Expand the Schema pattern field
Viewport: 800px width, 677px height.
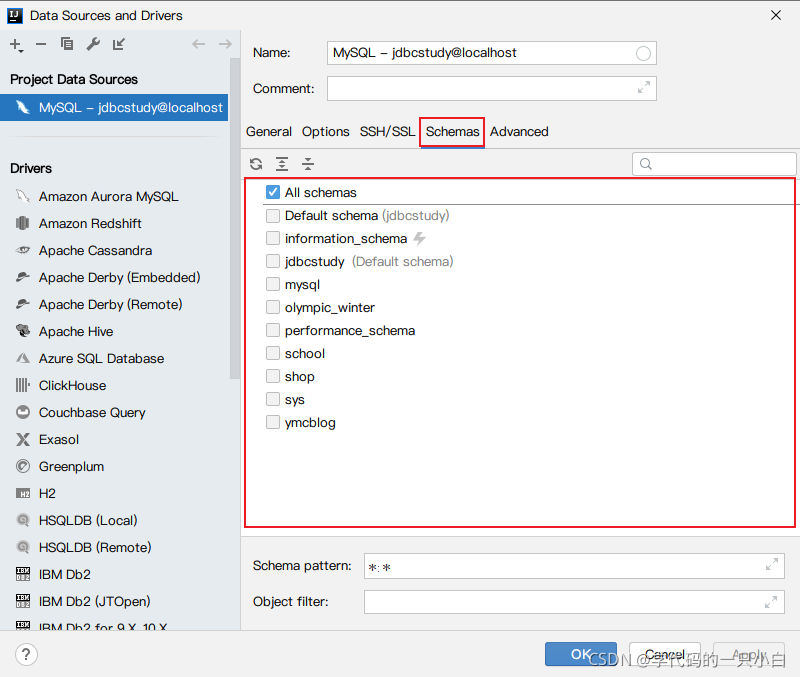click(772, 565)
